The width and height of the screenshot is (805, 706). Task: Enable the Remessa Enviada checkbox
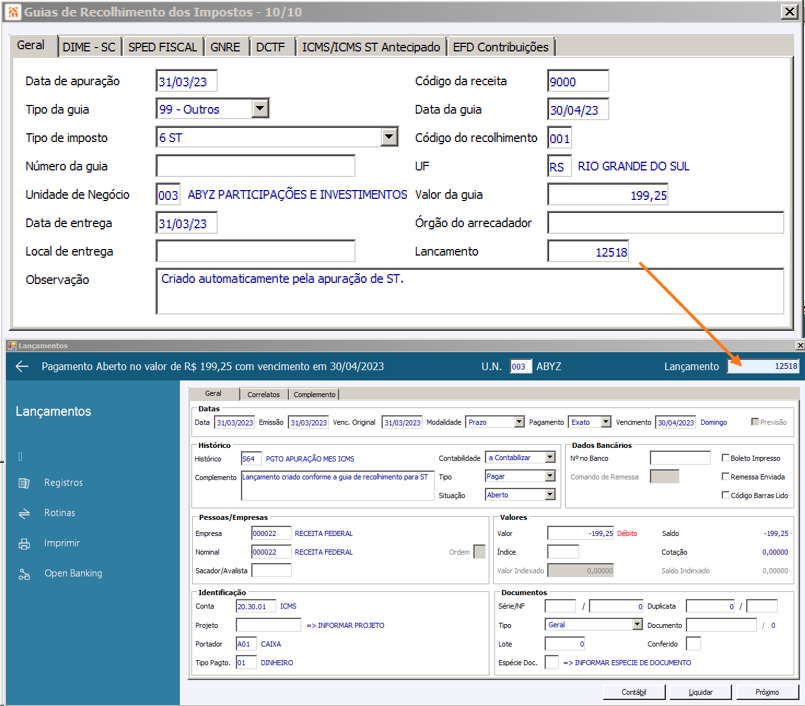(x=725, y=476)
